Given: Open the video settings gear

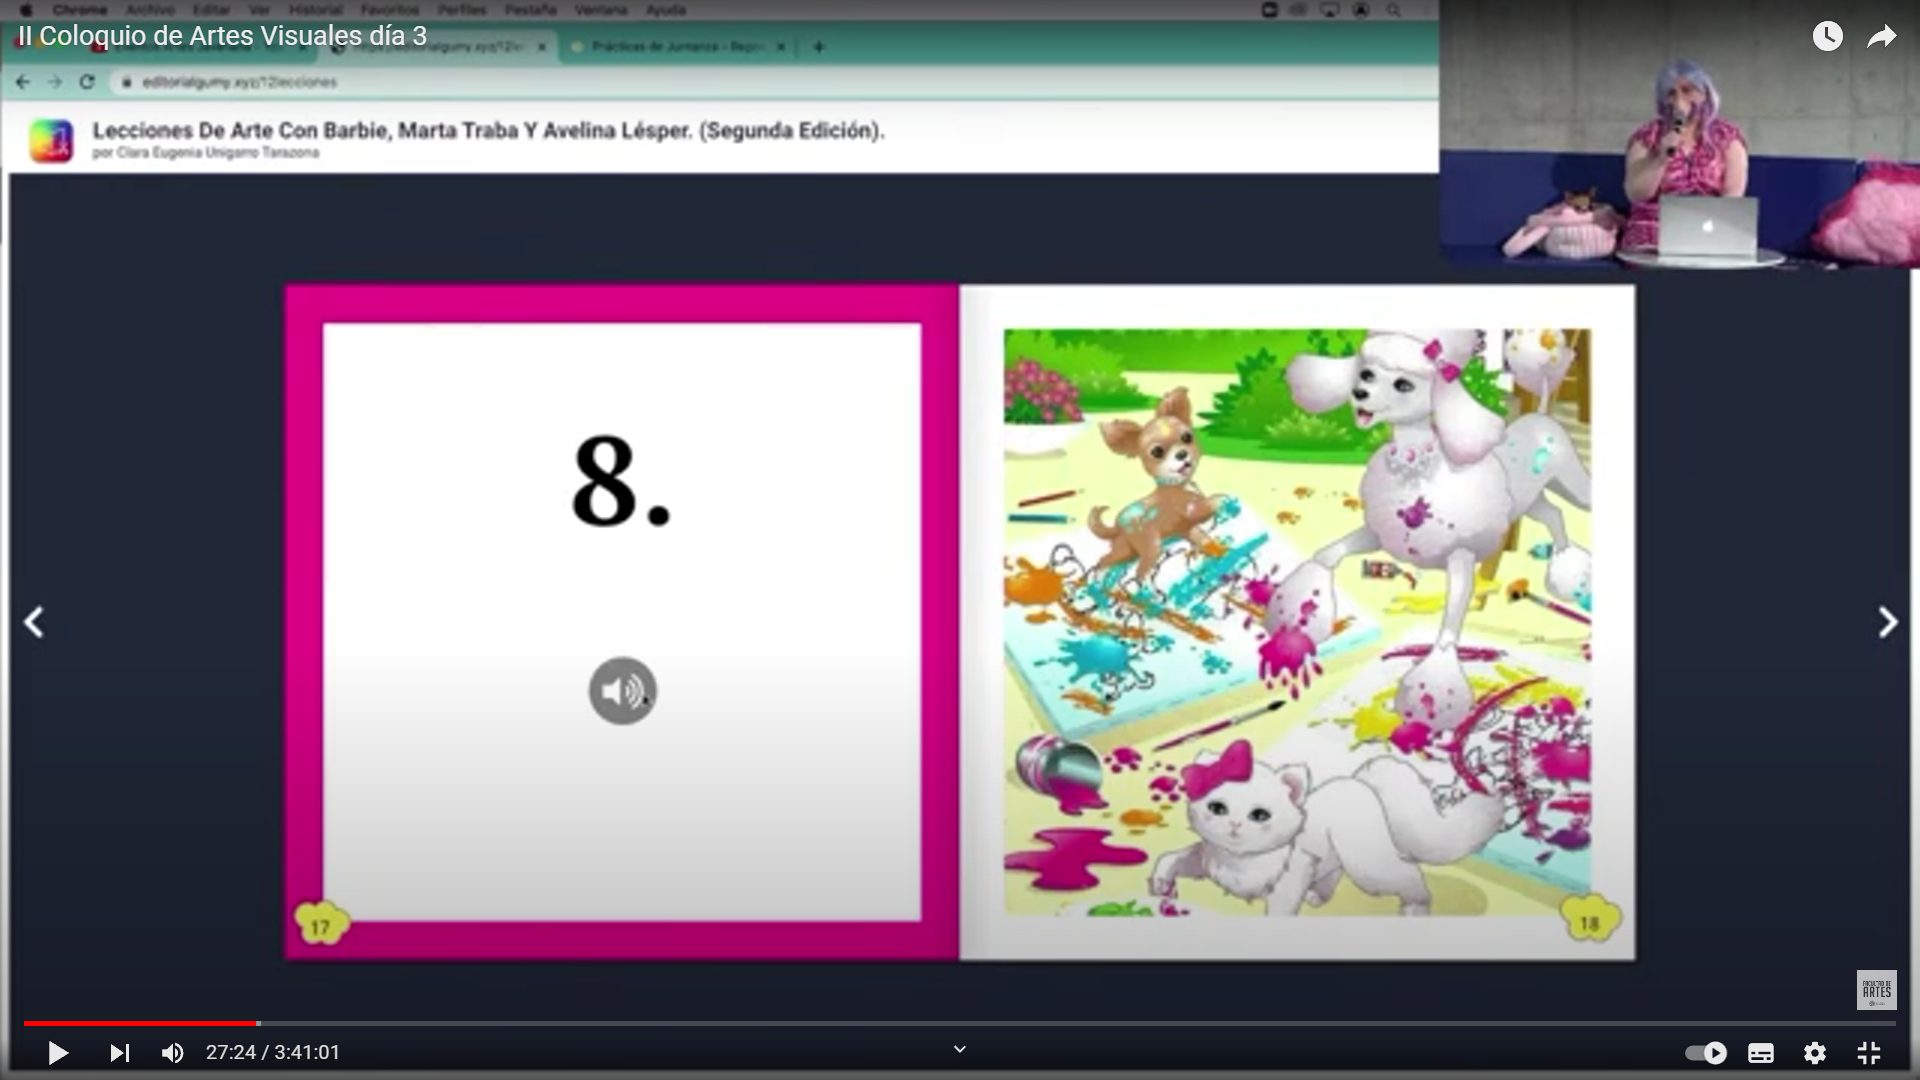Looking at the screenshot, I should [x=1815, y=1053].
